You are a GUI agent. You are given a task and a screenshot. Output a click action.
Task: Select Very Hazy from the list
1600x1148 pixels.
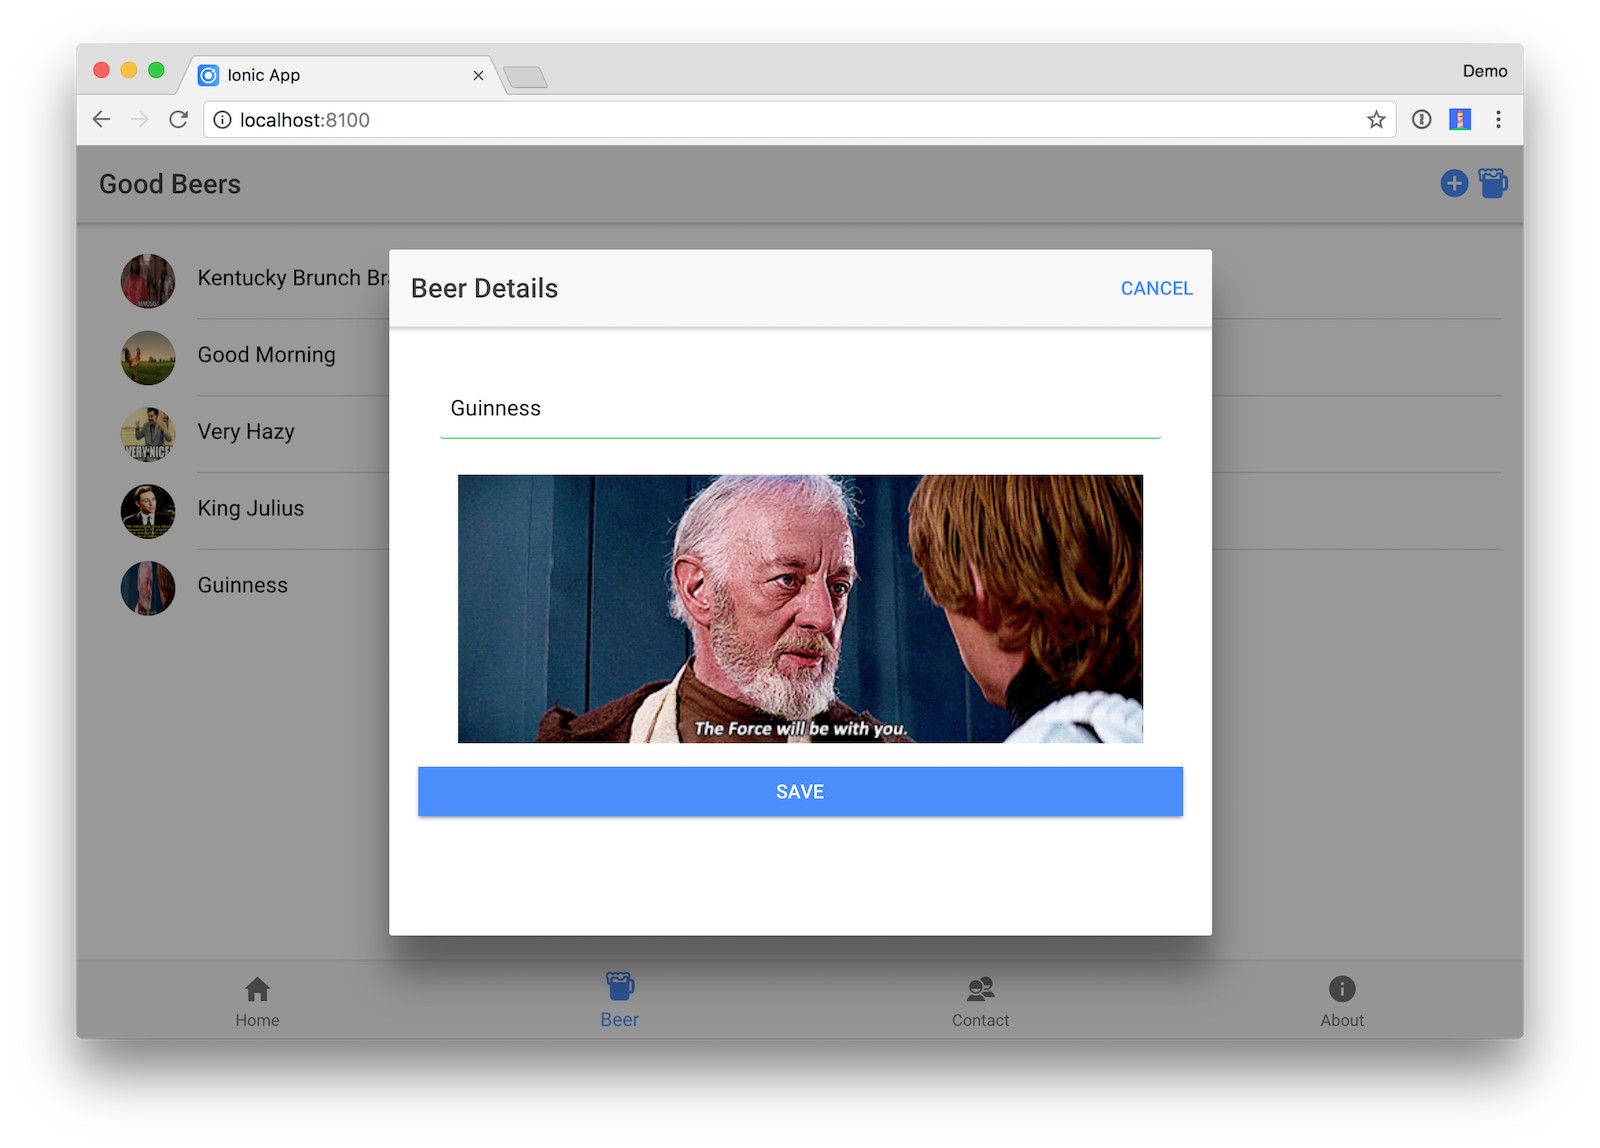point(246,432)
